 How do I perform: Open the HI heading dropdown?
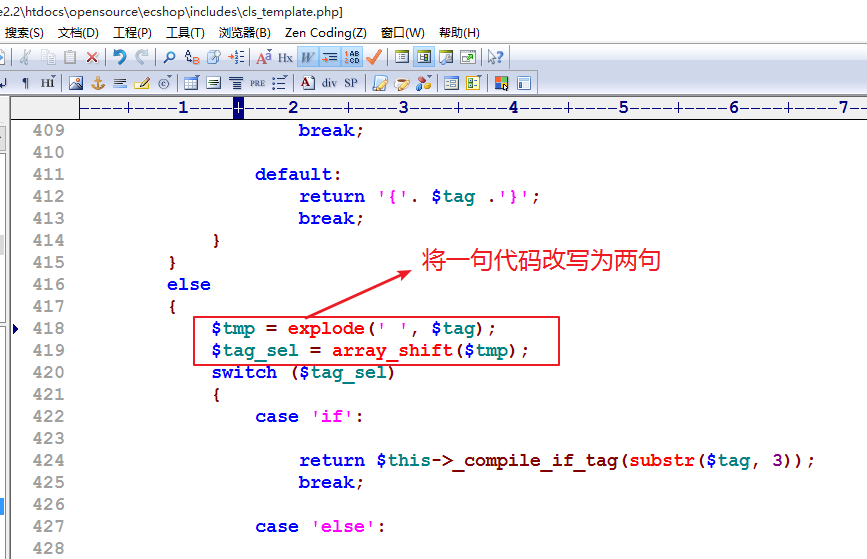[x=47, y=83]
